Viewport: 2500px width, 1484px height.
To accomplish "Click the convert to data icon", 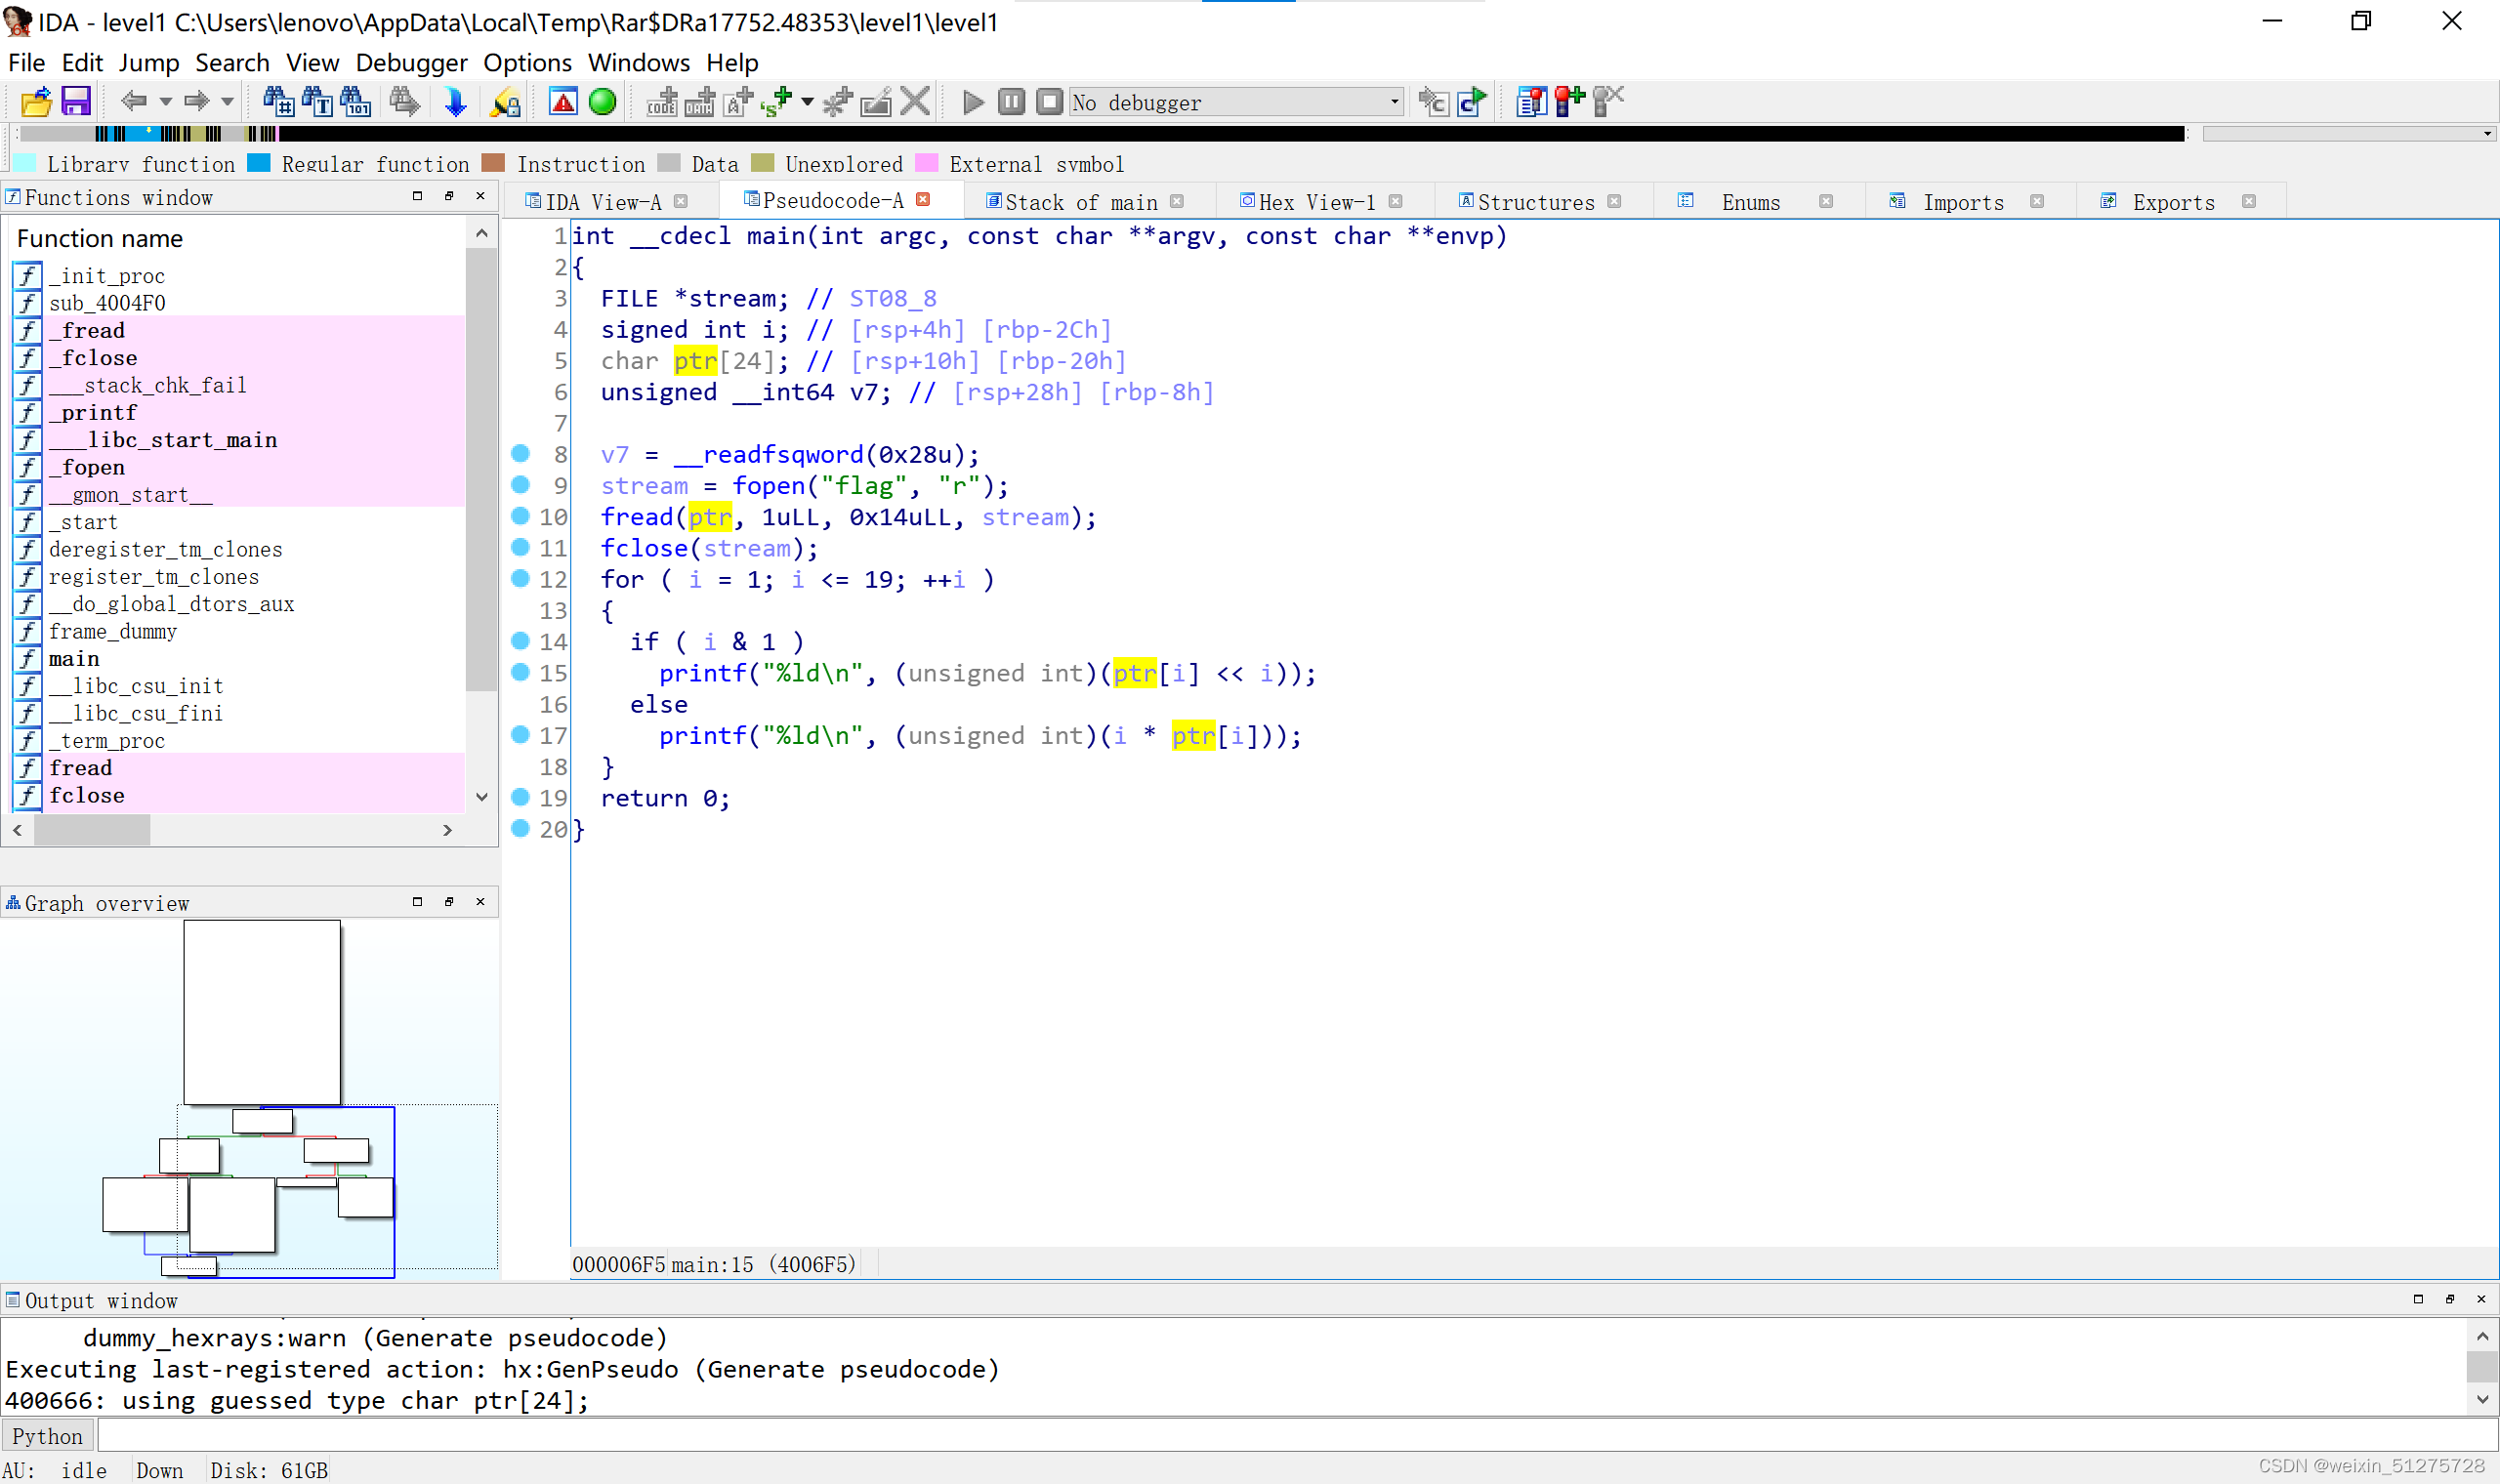I will click(700, 102).
